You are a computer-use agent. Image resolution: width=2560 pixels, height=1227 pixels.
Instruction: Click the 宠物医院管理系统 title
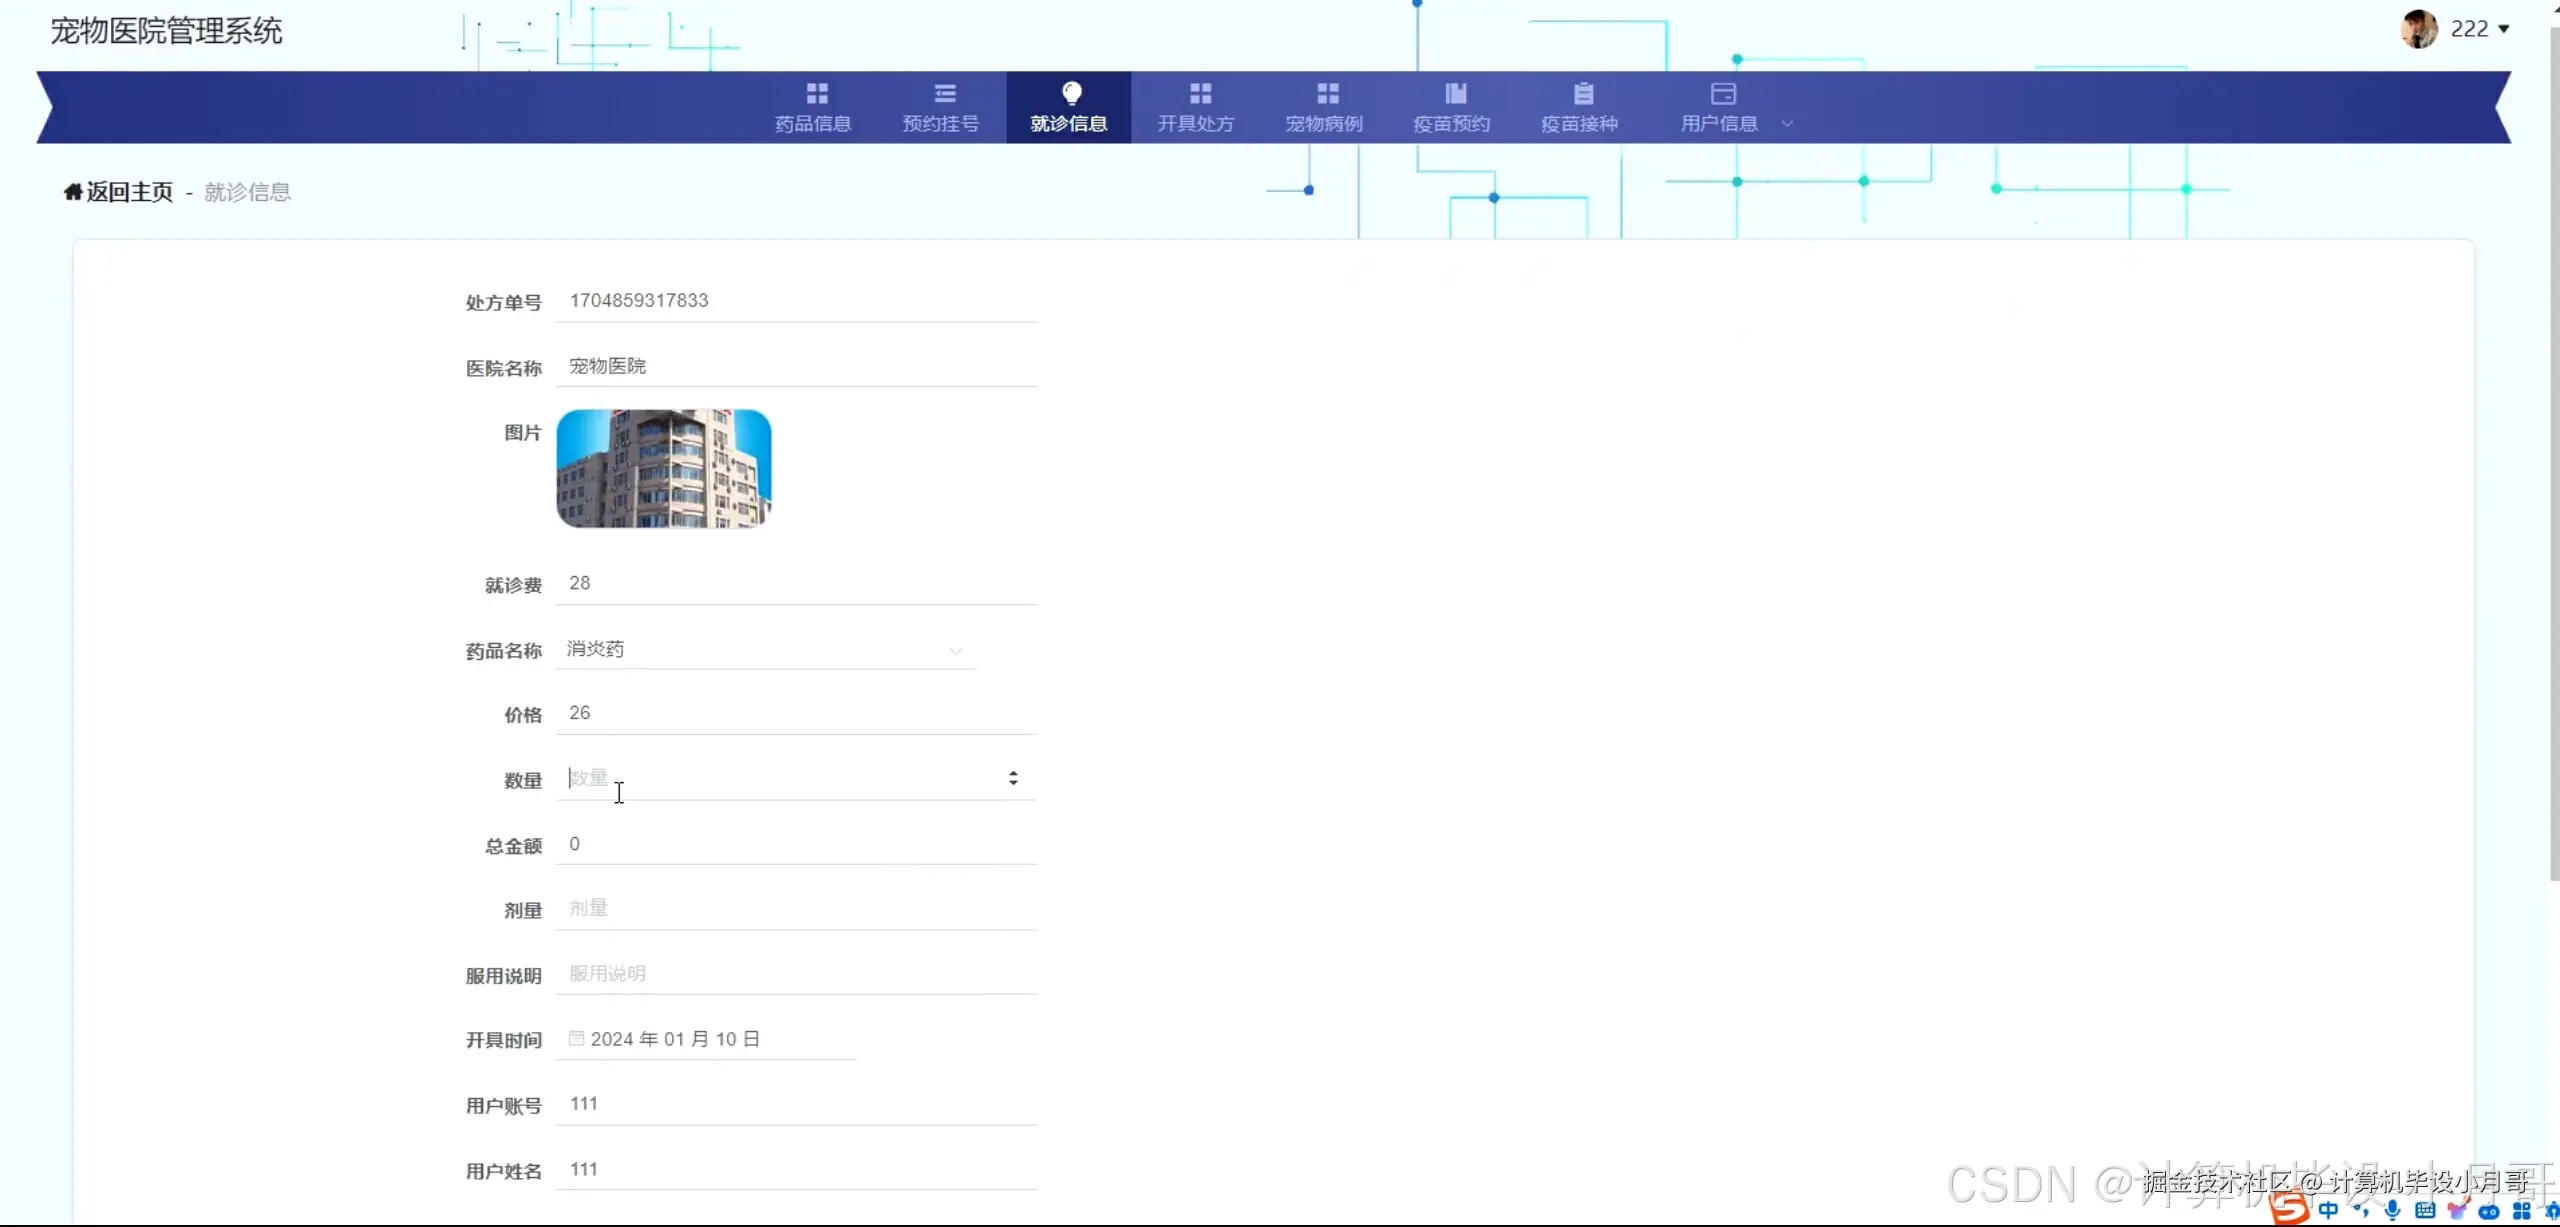point(166,31)
